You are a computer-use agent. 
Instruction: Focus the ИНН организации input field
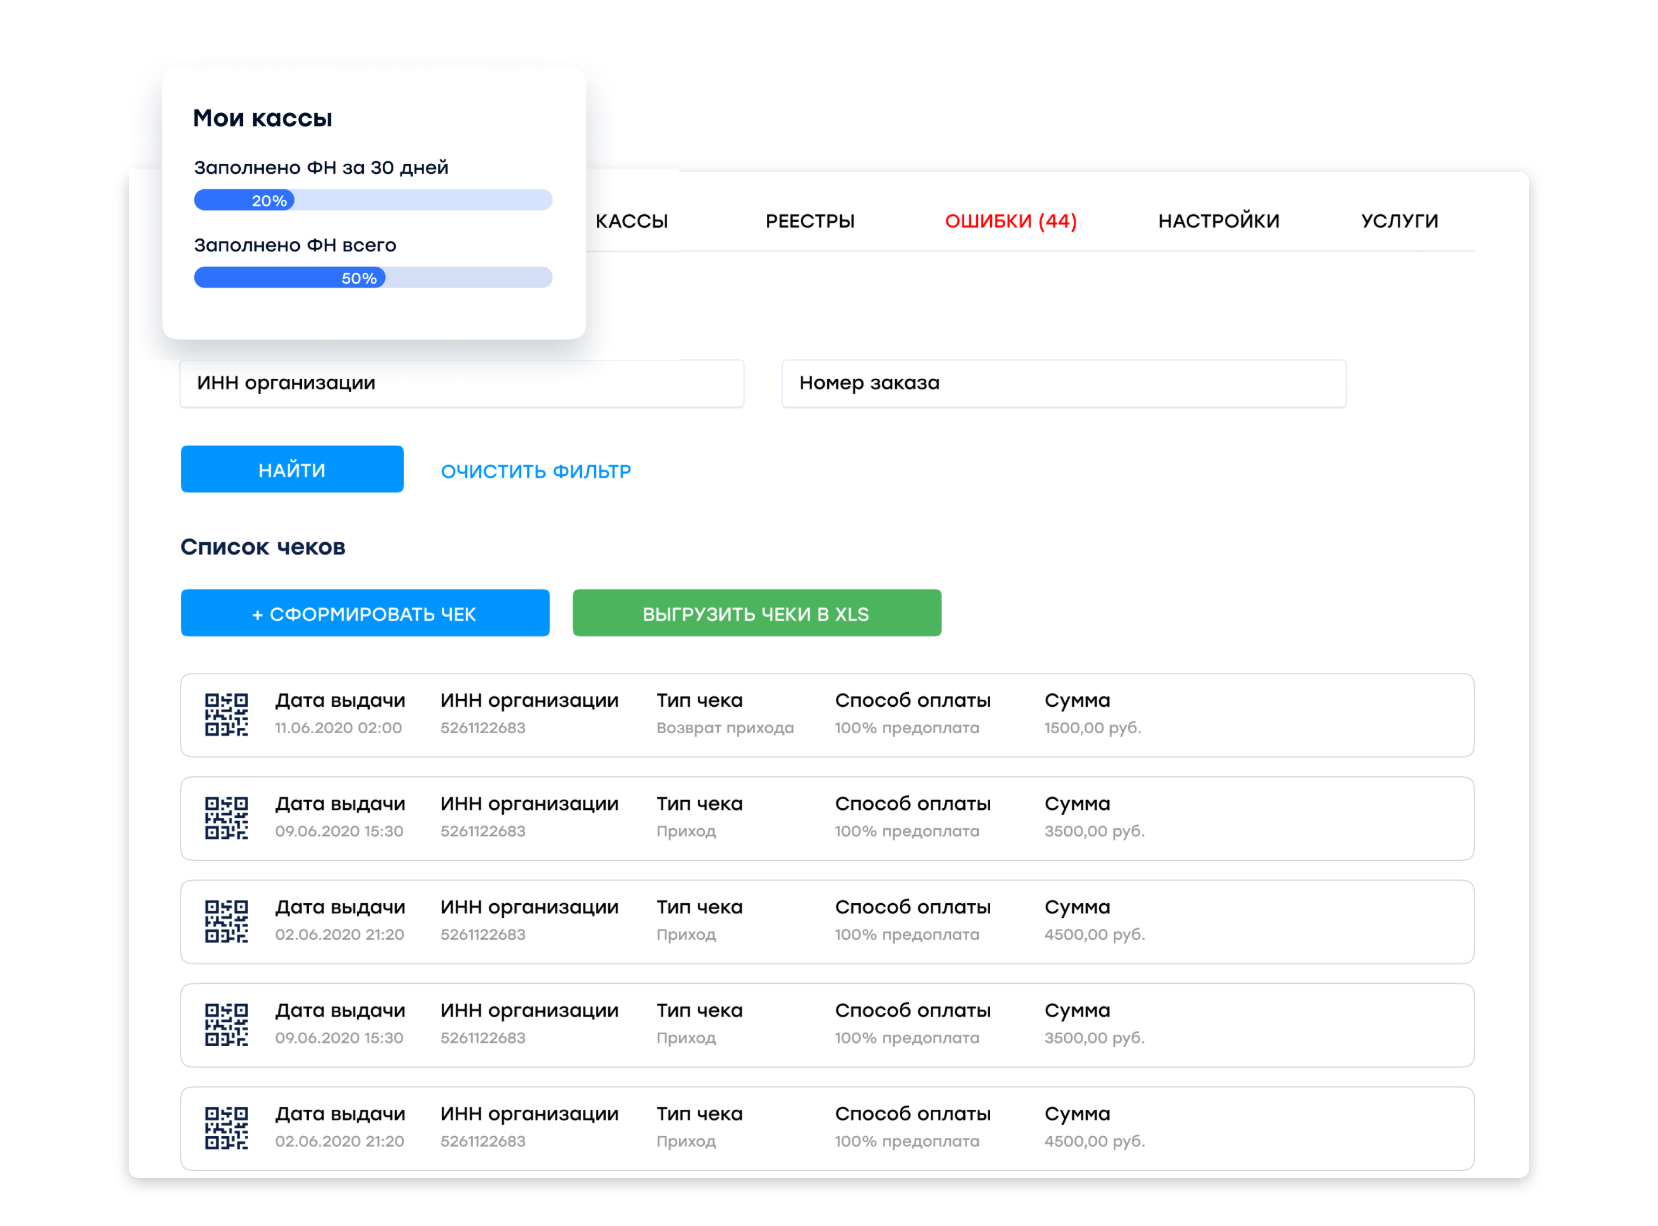tap(461, 383)
